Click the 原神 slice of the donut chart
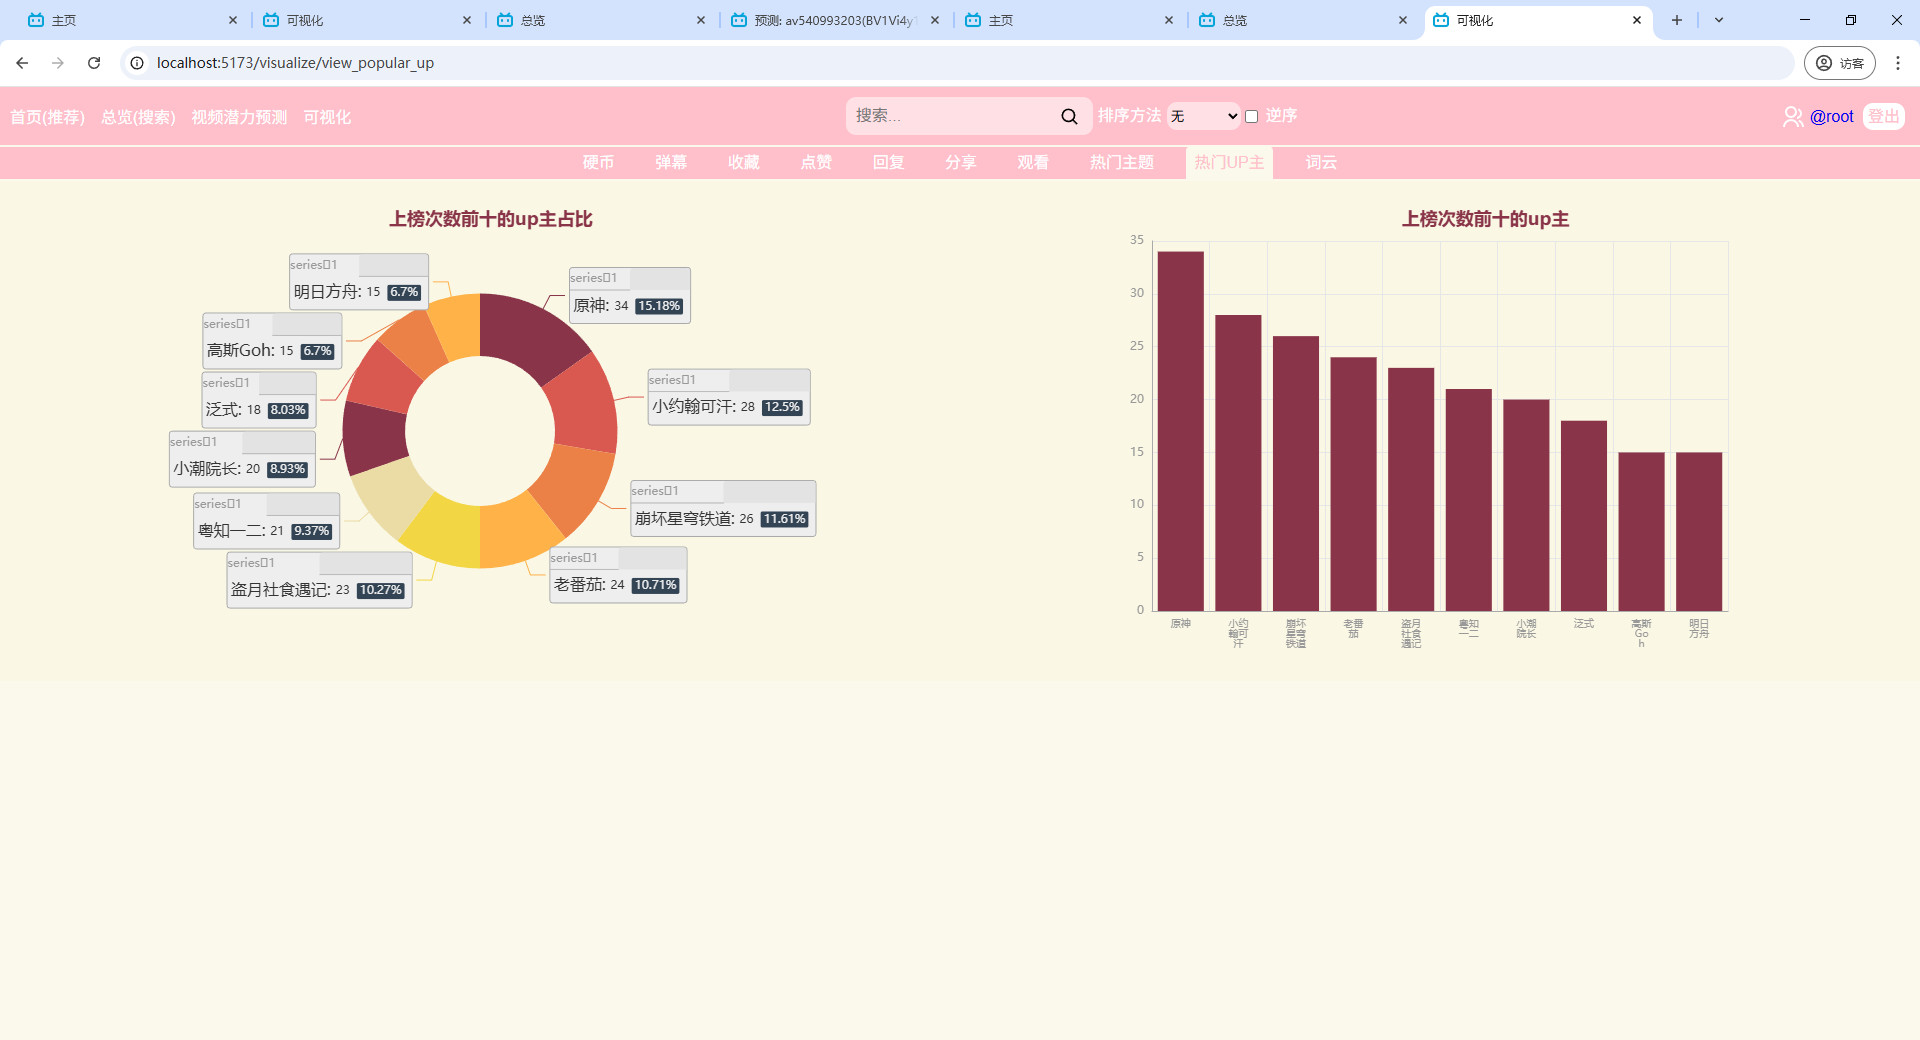The height and width of the screenshot is (1040, 1920). click(x=528, y=333)
